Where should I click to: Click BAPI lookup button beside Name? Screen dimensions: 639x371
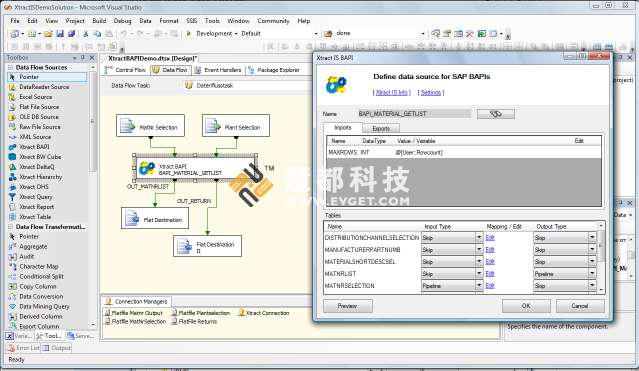tap(496, 114)
